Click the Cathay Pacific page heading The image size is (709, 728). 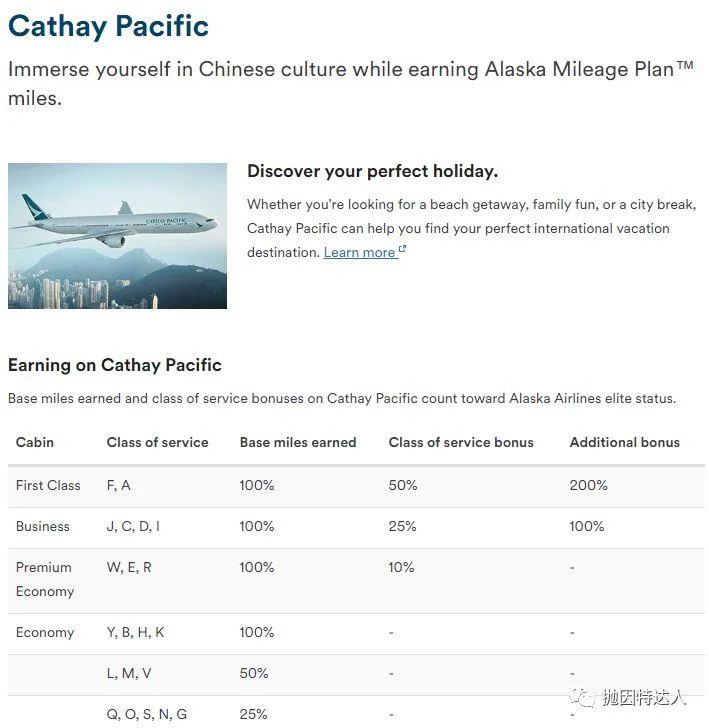[108, 25]
